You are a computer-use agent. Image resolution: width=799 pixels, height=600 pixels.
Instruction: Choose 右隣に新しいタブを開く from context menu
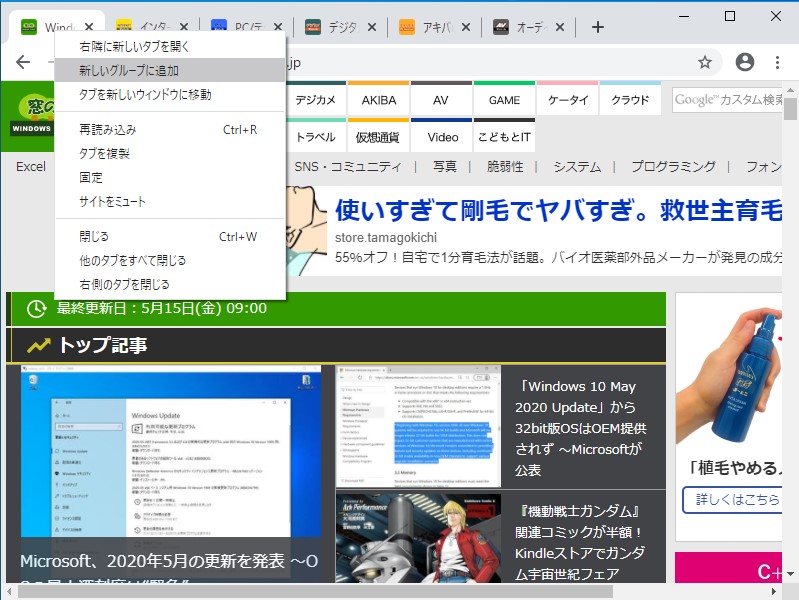tap(170, 46)
